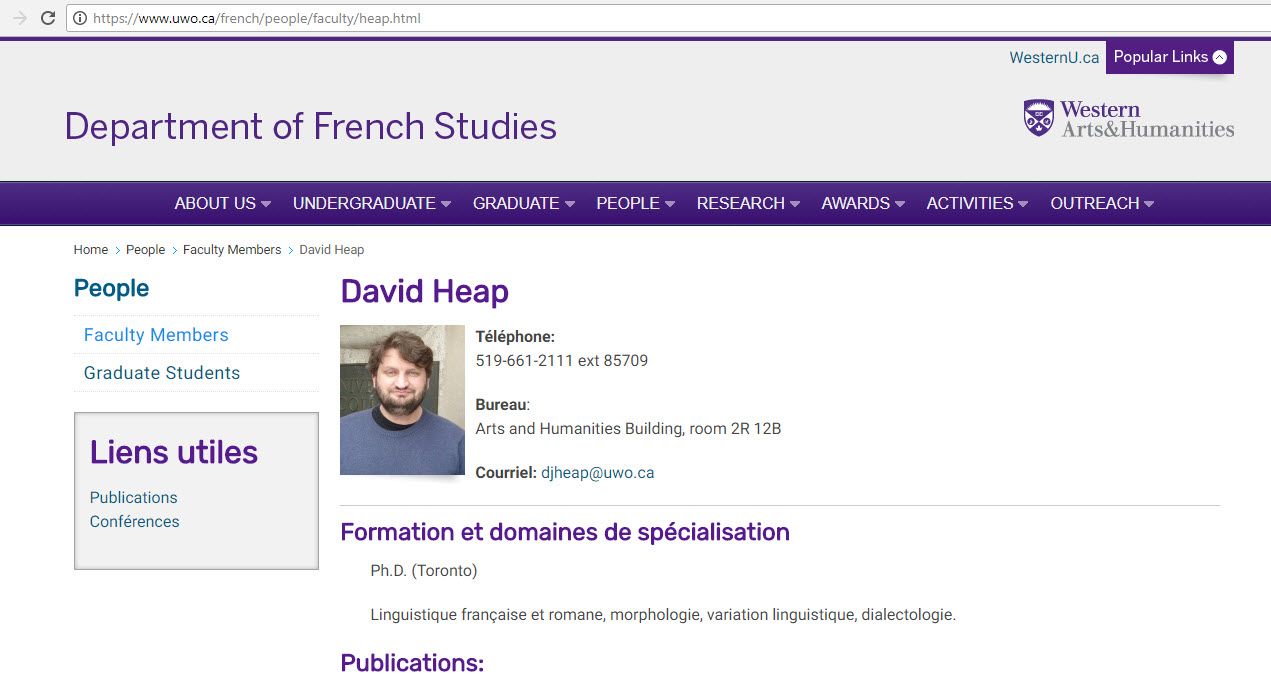Open the ACTIVITIES navigation item
The width and height of the screenshot is (1271, 683).
tap(976, 203)
